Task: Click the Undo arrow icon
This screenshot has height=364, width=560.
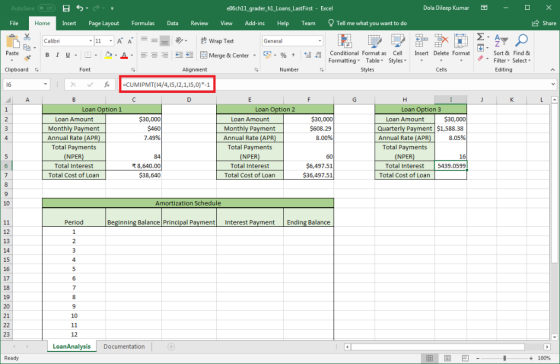Action: 80,8
